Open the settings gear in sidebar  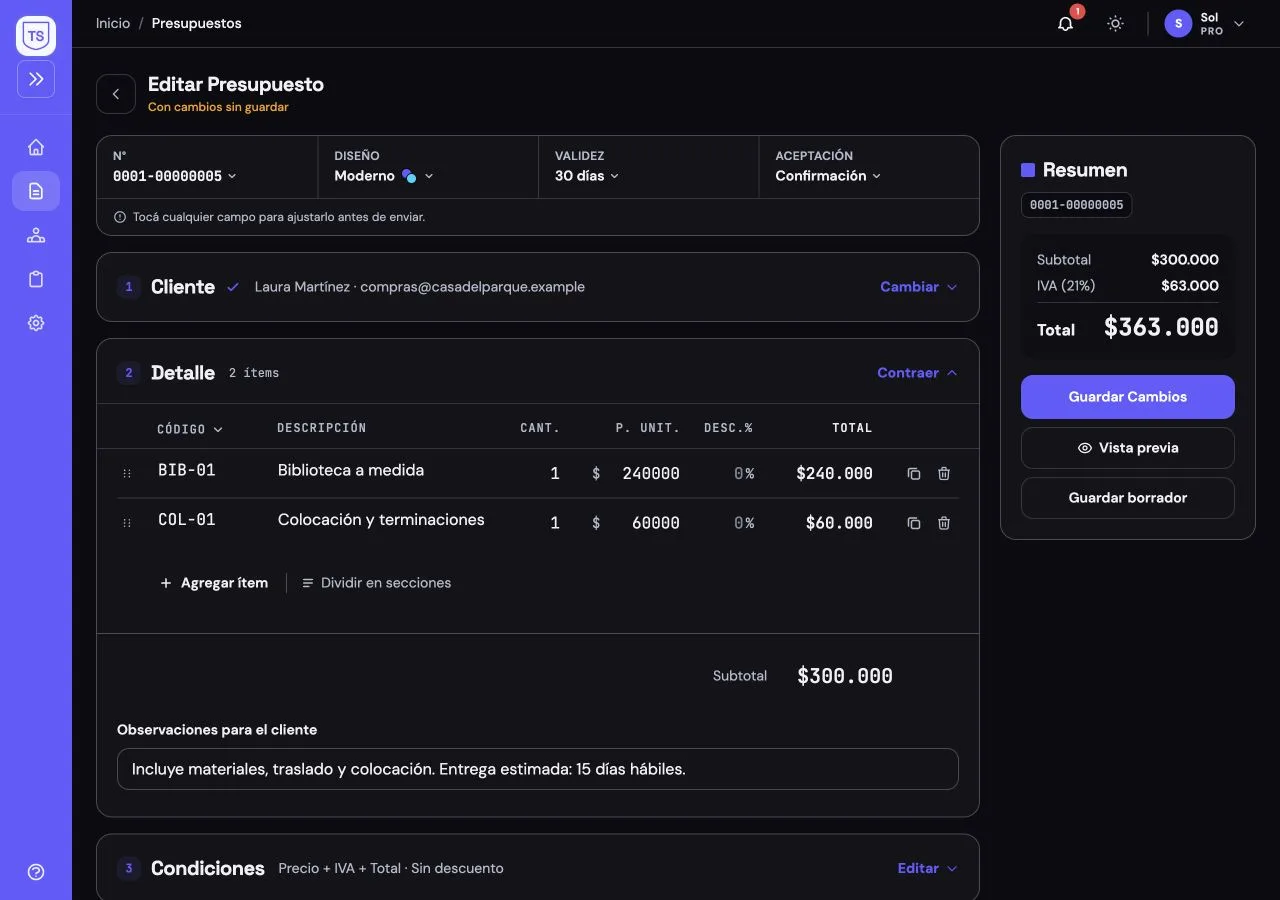coord(36,323)
